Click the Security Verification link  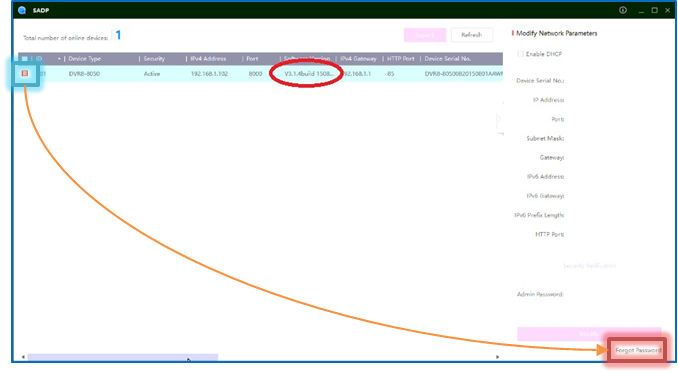pos(589,265)
